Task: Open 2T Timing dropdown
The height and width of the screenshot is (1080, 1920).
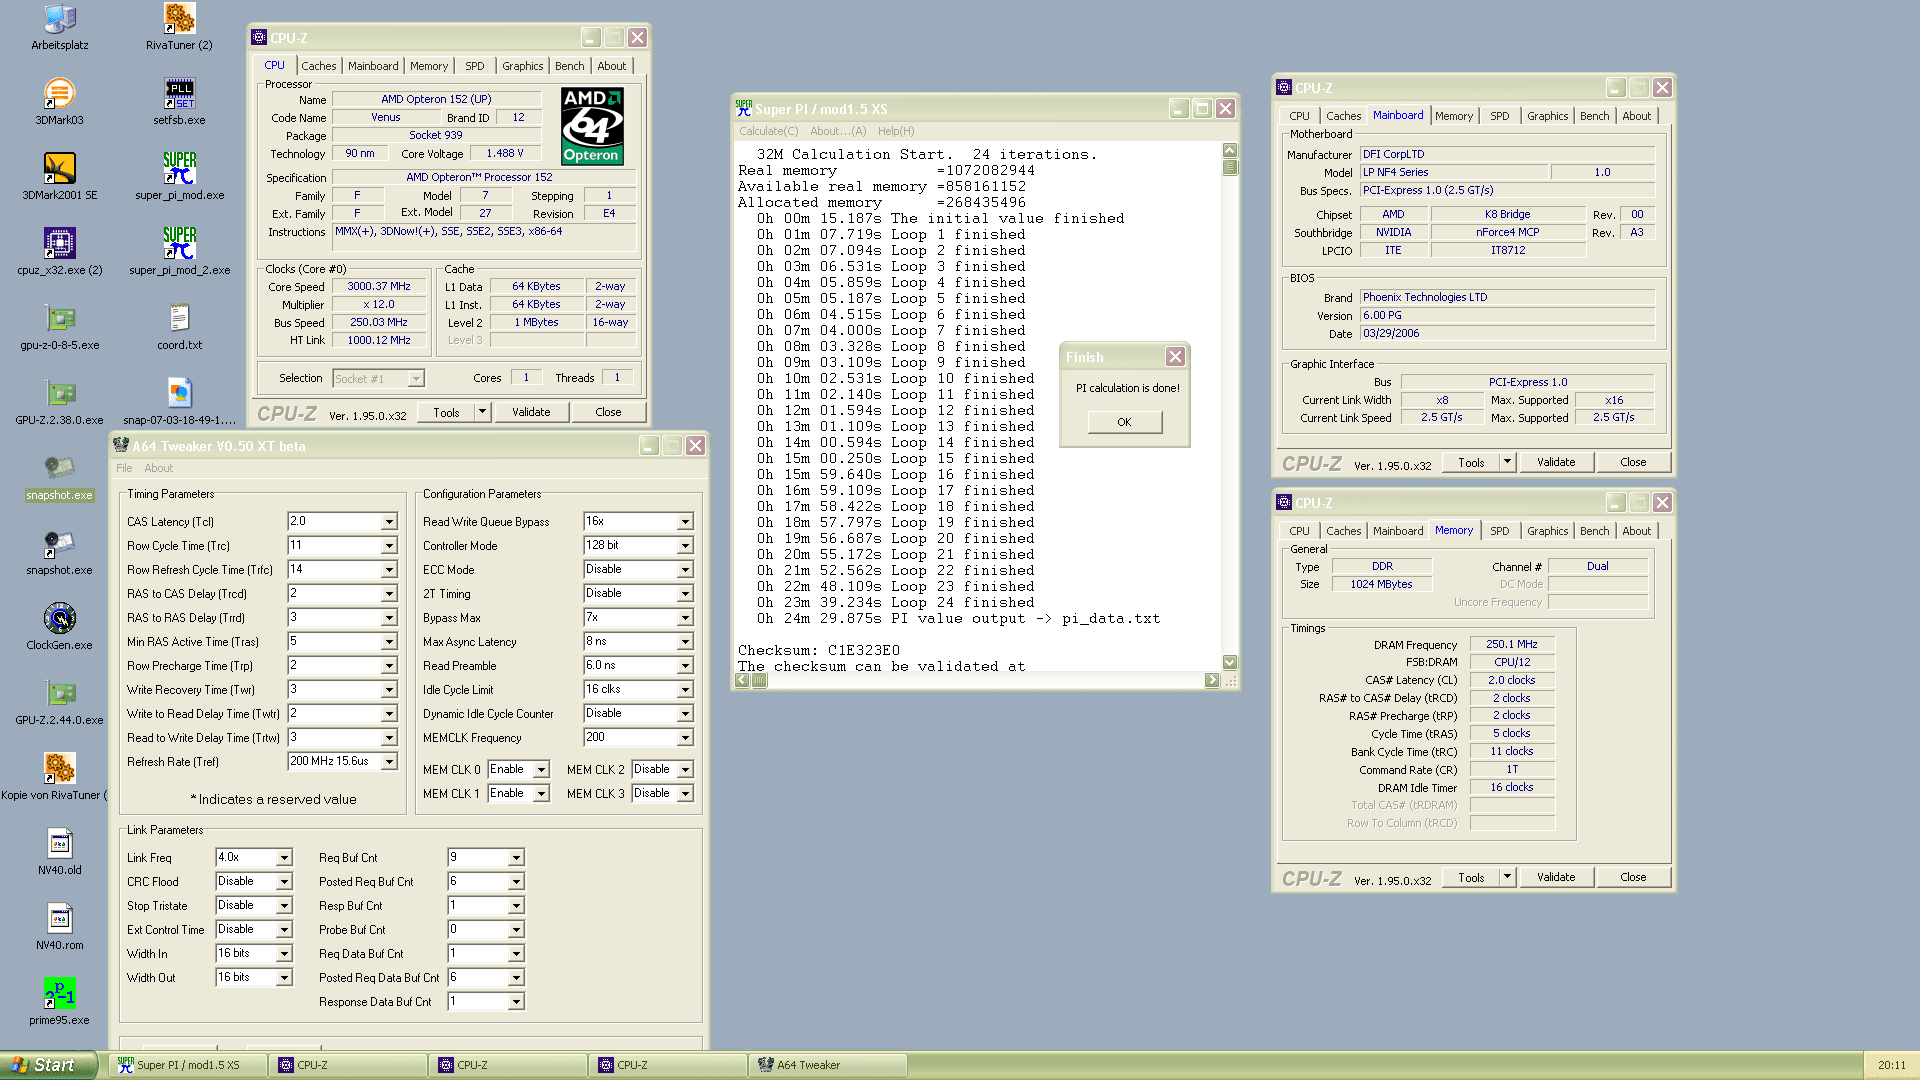Action: [x=685, y=594]
